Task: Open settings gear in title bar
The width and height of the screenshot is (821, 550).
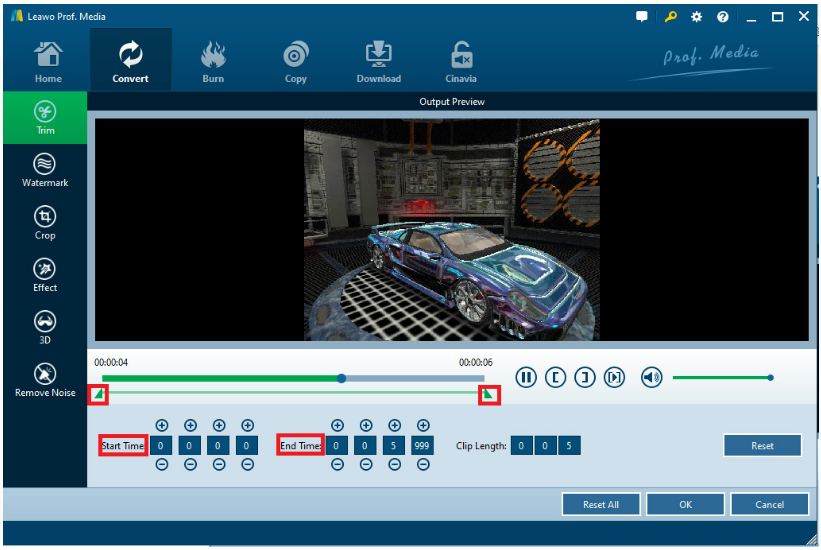Action: 696,17
